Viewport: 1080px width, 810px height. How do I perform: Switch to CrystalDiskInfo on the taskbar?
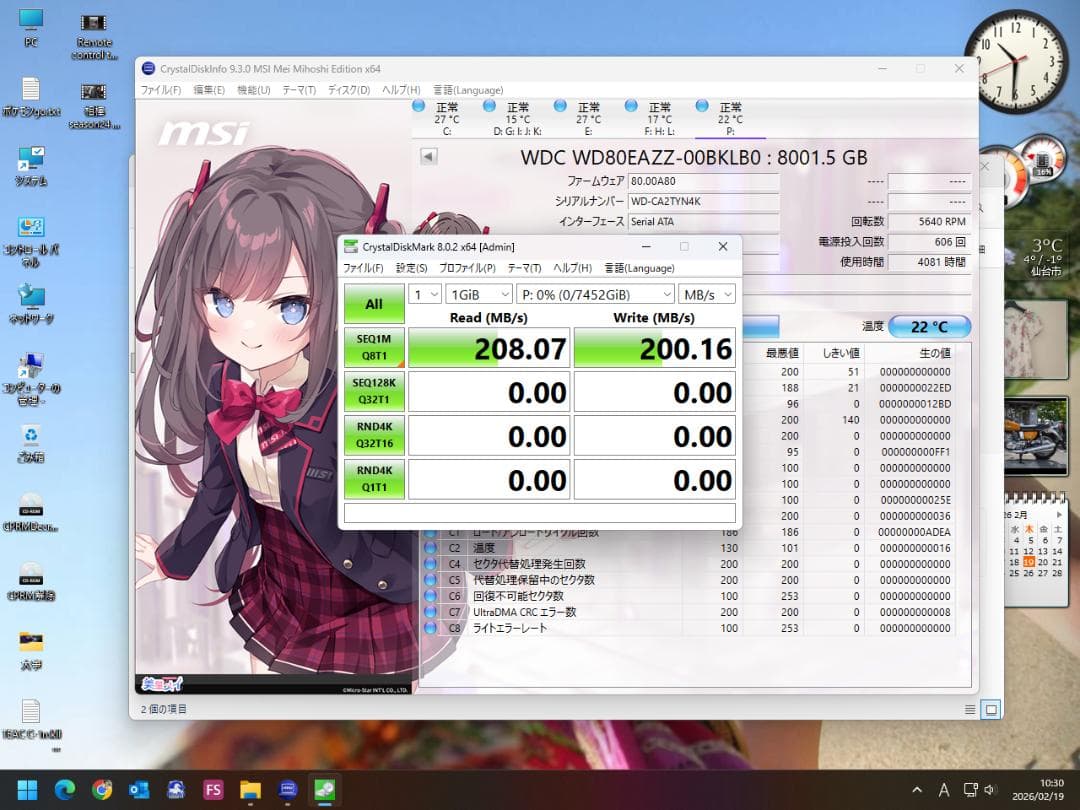coord(287,789)
